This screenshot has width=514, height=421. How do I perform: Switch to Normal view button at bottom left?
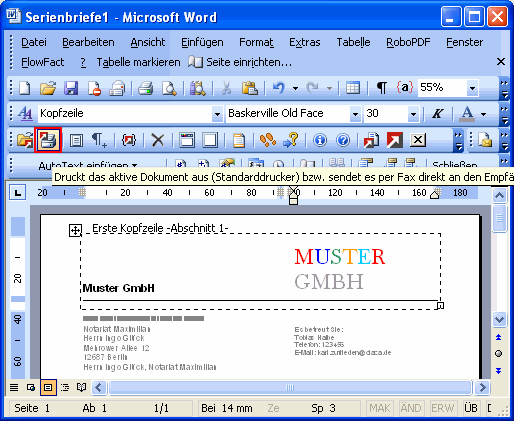pyautogui.click(x=14, y=387)
